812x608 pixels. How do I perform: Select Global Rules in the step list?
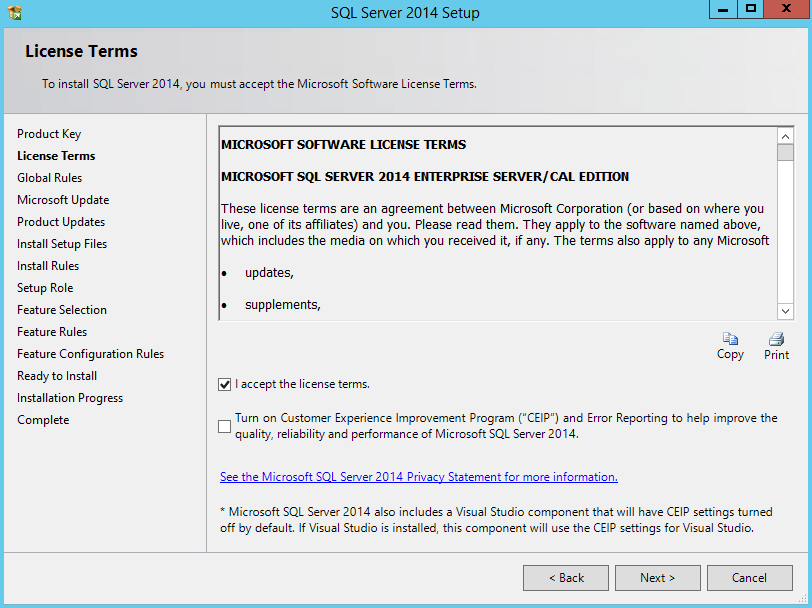point(49,177)
